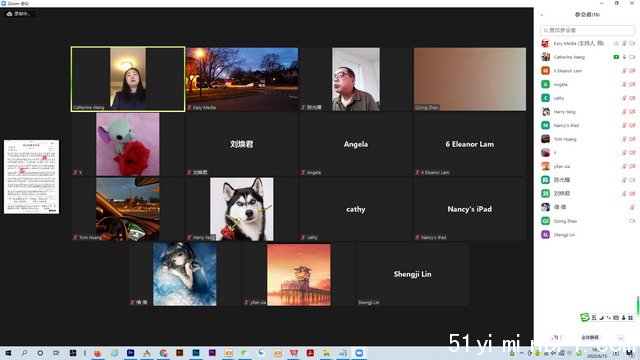Select Tom Huang row in participants list
Viewport: 640px width, 360px height.
click(588, 139)
